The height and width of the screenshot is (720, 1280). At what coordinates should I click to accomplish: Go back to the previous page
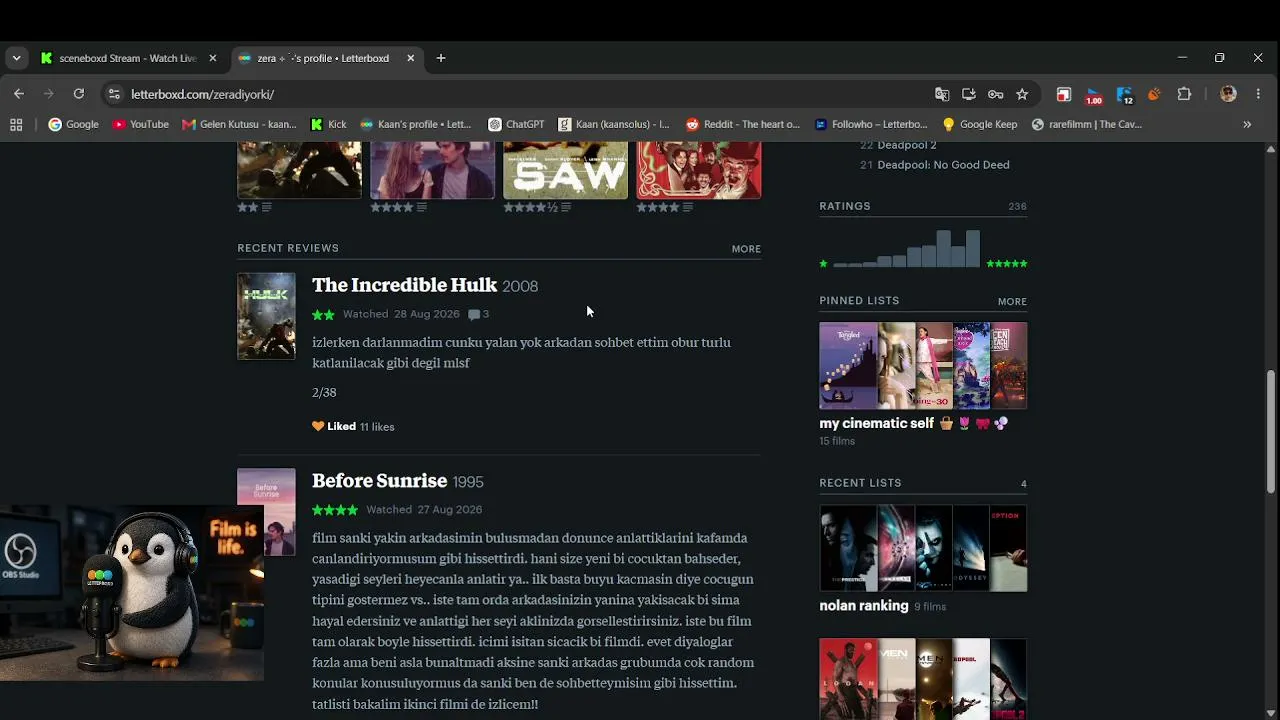(19, 94)
